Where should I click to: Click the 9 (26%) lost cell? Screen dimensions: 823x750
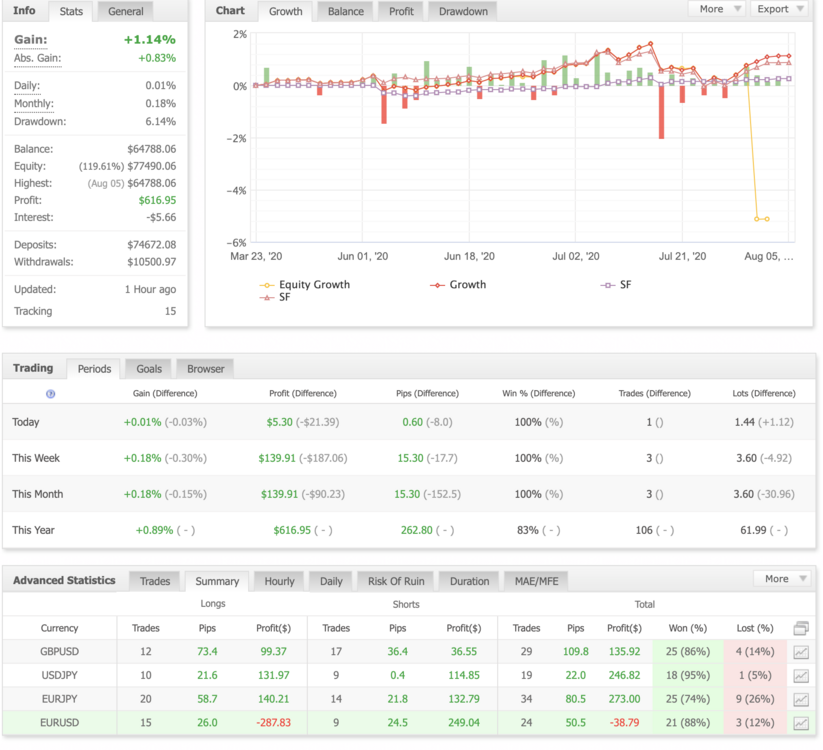pyautogui.click(x=755, y=699)
